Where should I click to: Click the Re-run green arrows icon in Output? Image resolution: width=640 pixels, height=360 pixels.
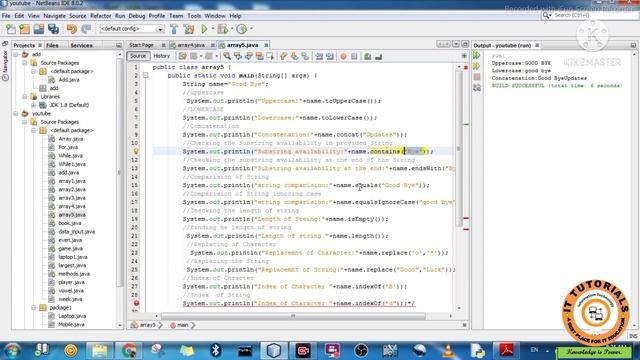coord(477,56)
